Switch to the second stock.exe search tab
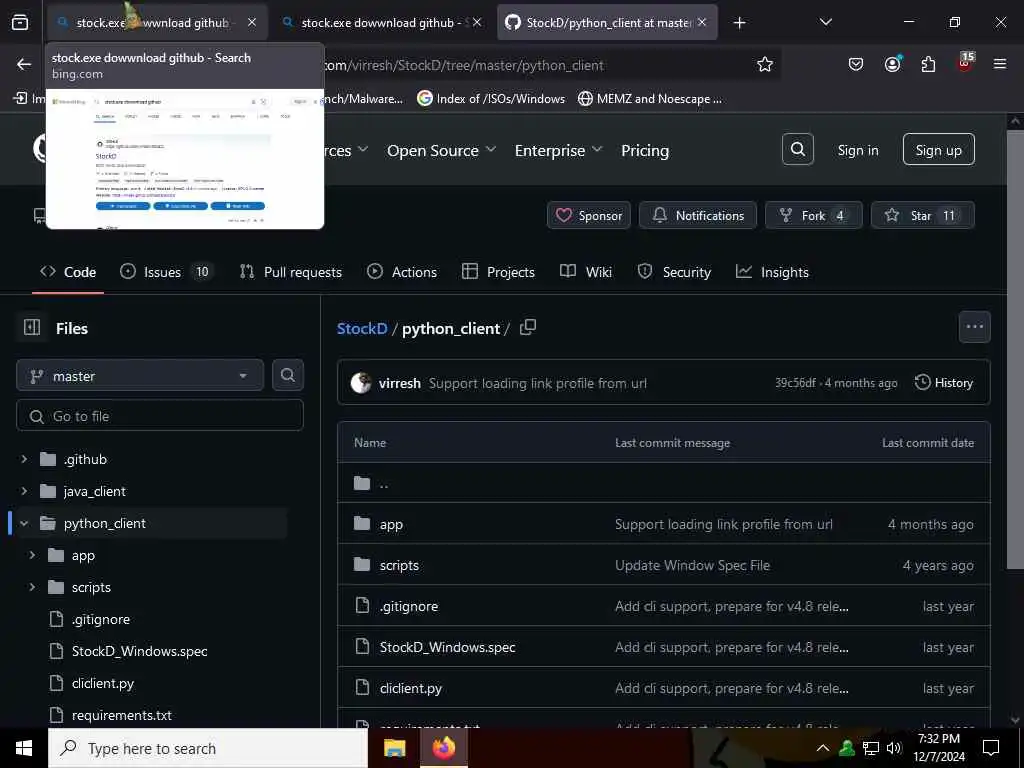This screenshot has height=768, width=1024. [x=383, y=23]
